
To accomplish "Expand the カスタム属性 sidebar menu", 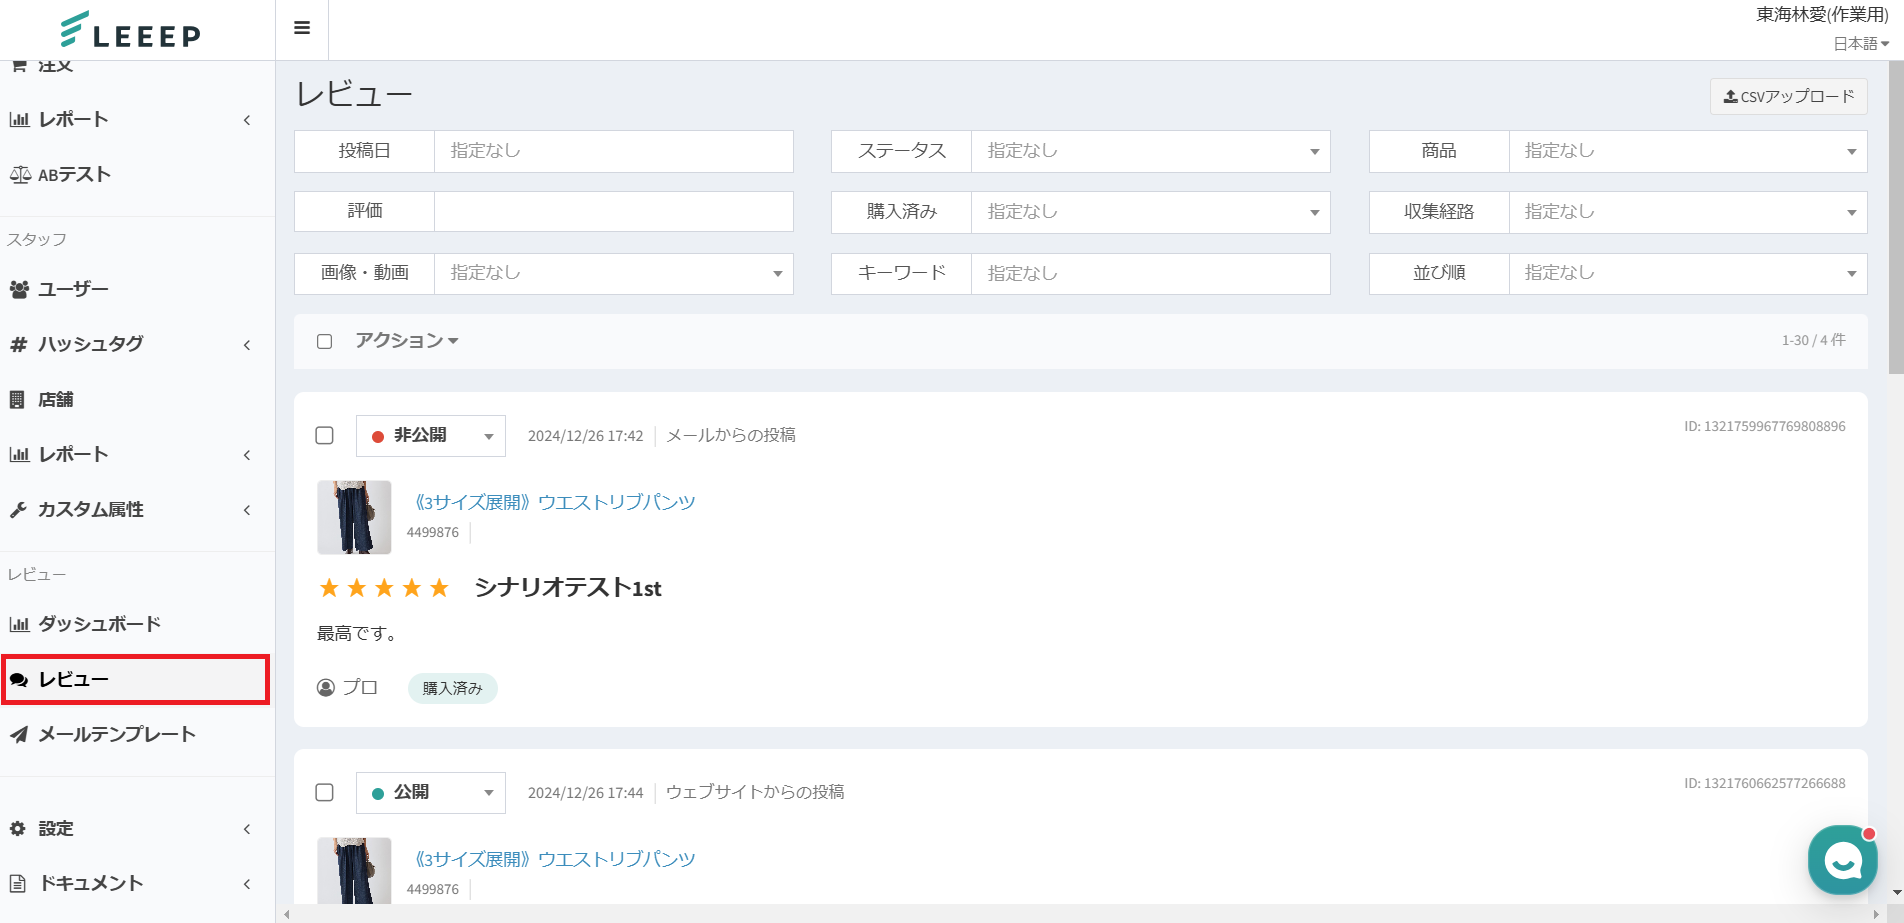I will [247, 510].
